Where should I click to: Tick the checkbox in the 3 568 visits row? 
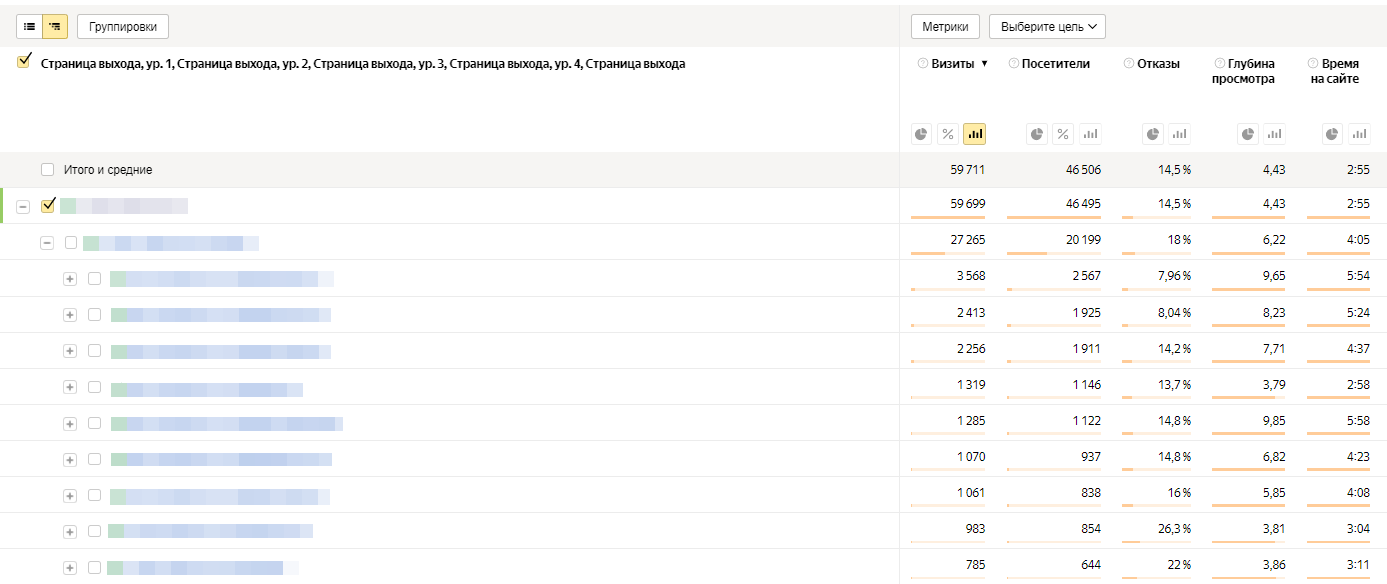(94, 279)
